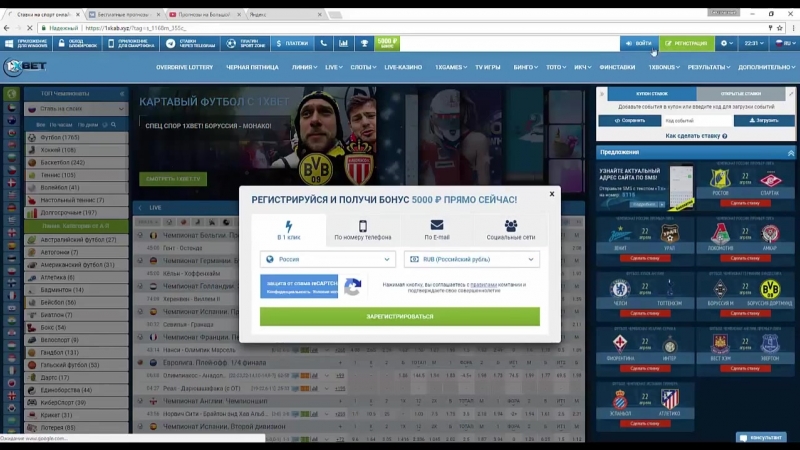
Task: Open the Россия country dropdown
Action: point(328,259)
